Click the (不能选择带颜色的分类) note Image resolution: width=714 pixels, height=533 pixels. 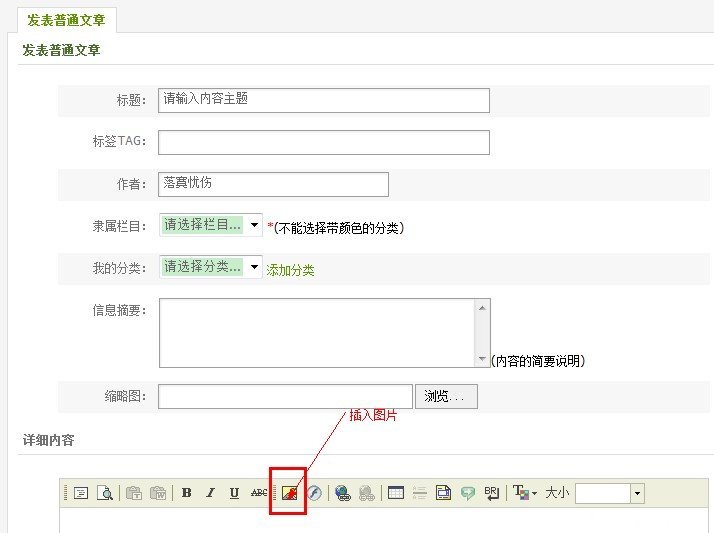pyautogui.click(x=339, y=228)
